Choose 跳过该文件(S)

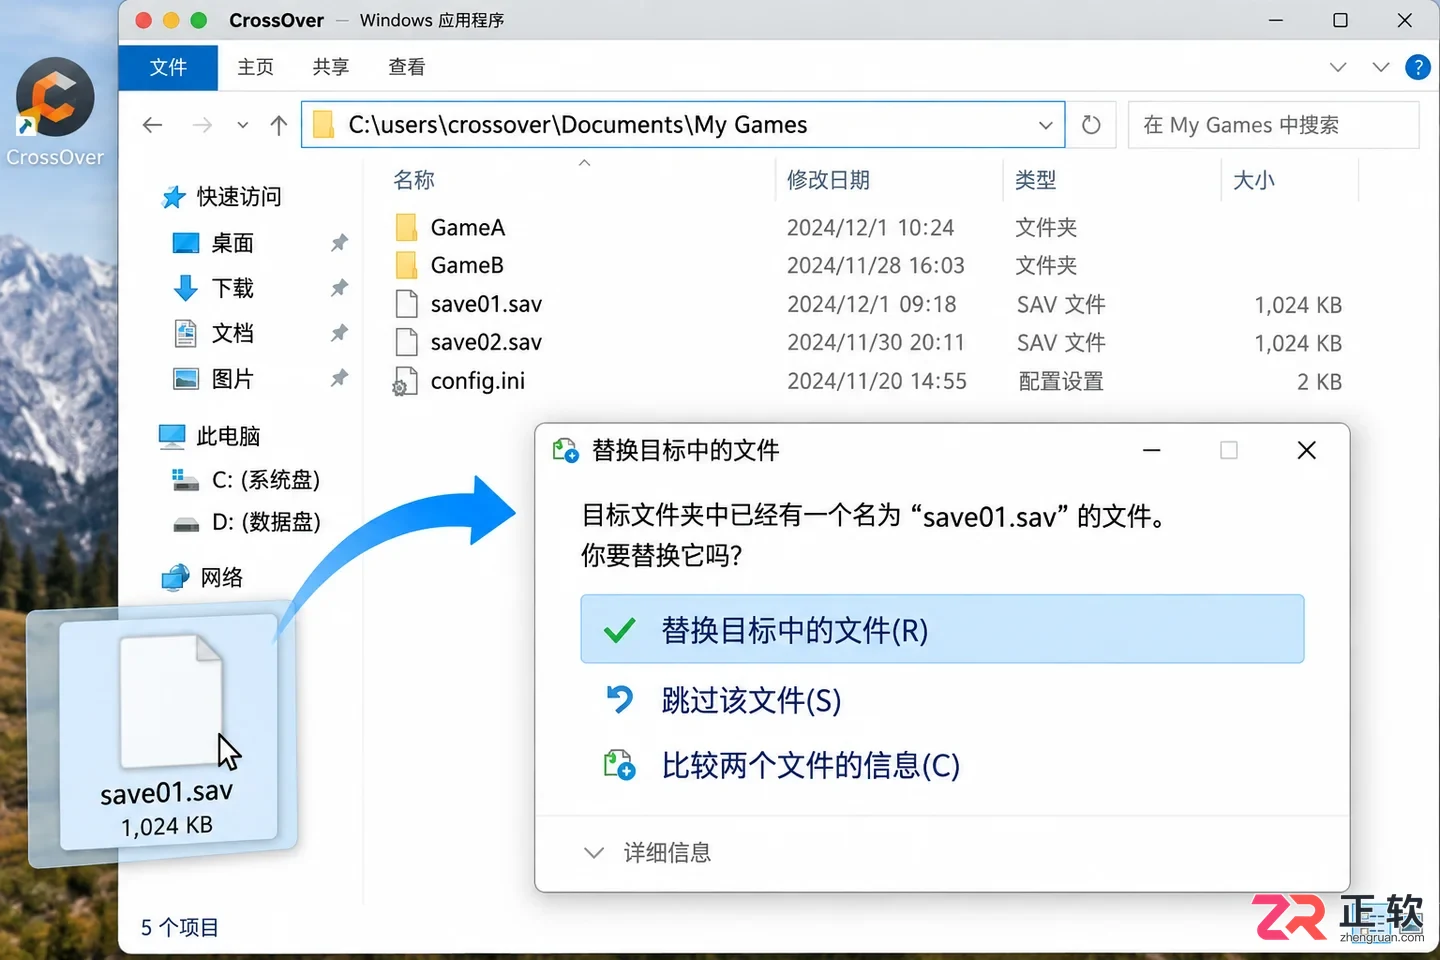[x=751, y=700]
